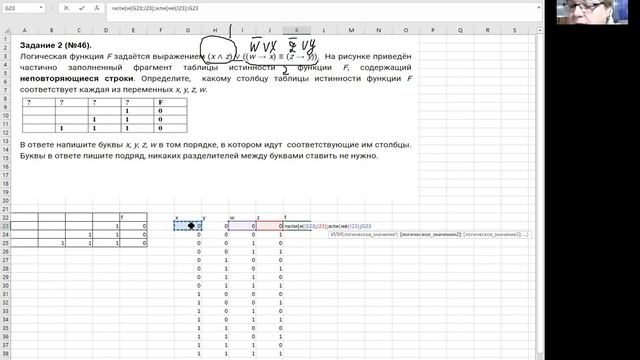640x360 pixels.
Task: Click inside the formula bar text
Action: [155, 8]
